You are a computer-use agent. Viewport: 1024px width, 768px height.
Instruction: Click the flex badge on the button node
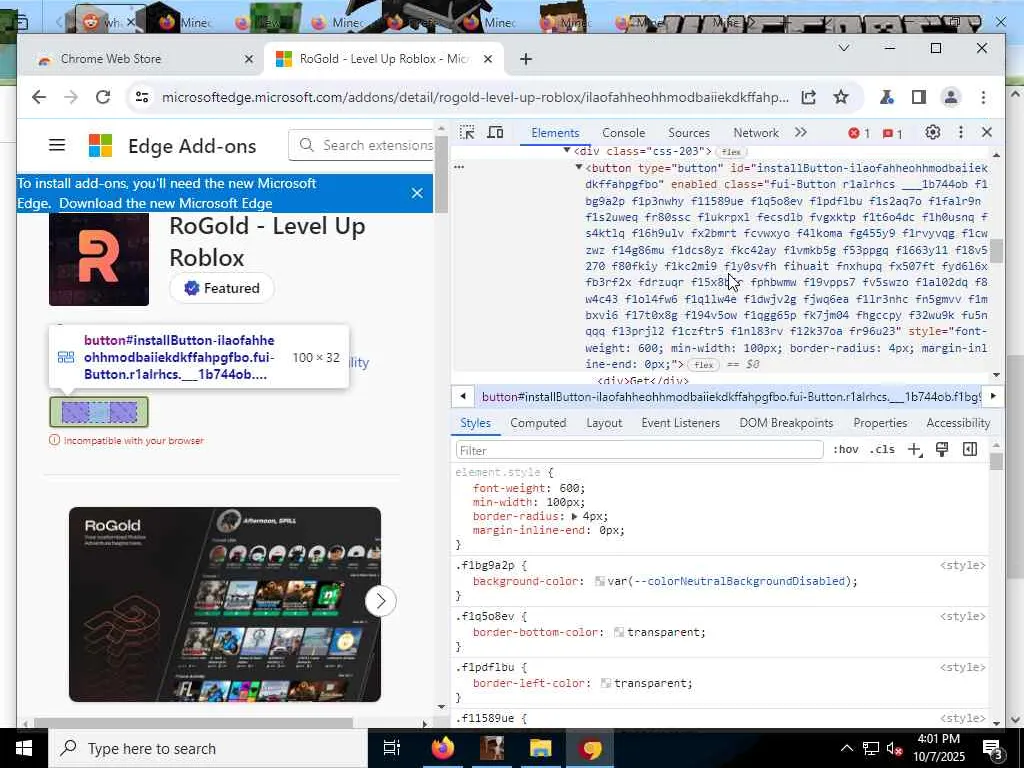coord(703,364)
